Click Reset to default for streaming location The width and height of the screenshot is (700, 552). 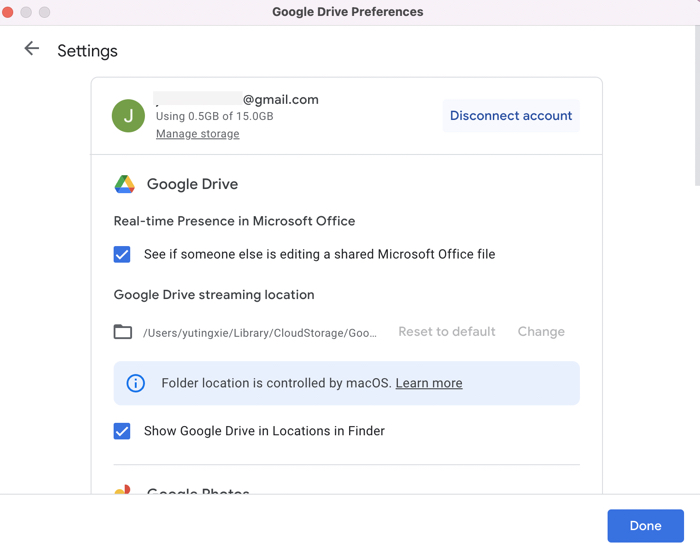point(446,332)
